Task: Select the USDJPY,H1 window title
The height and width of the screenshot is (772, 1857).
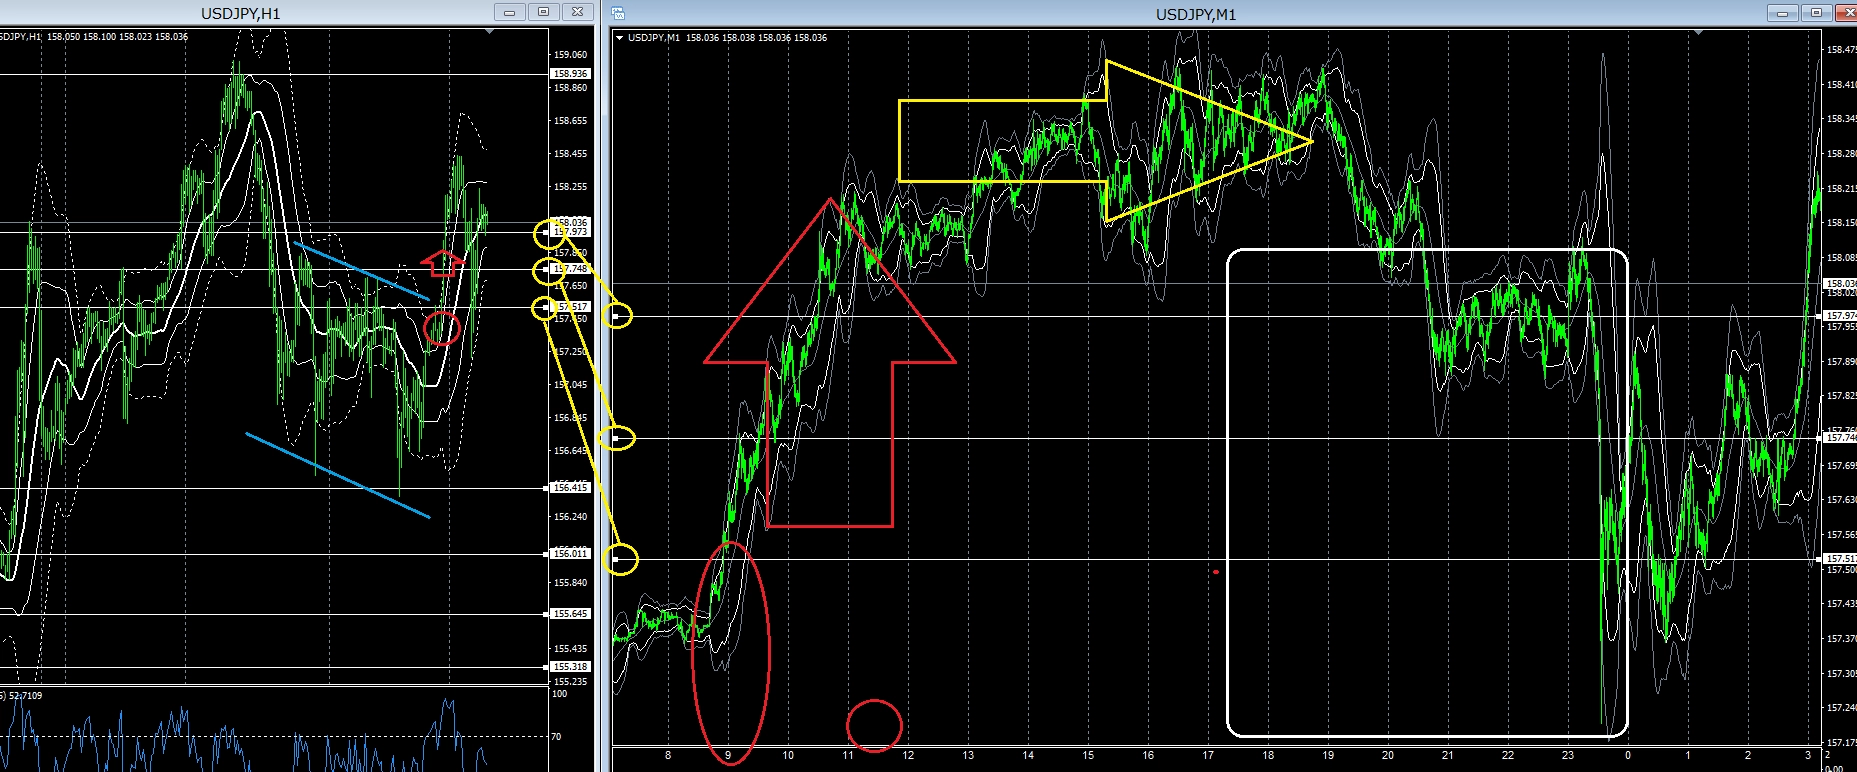Action: pyautogui.click(x=241, y=13)
